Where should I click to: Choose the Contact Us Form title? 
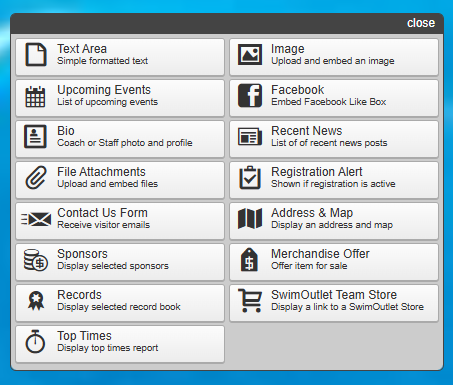coord(102,213)
